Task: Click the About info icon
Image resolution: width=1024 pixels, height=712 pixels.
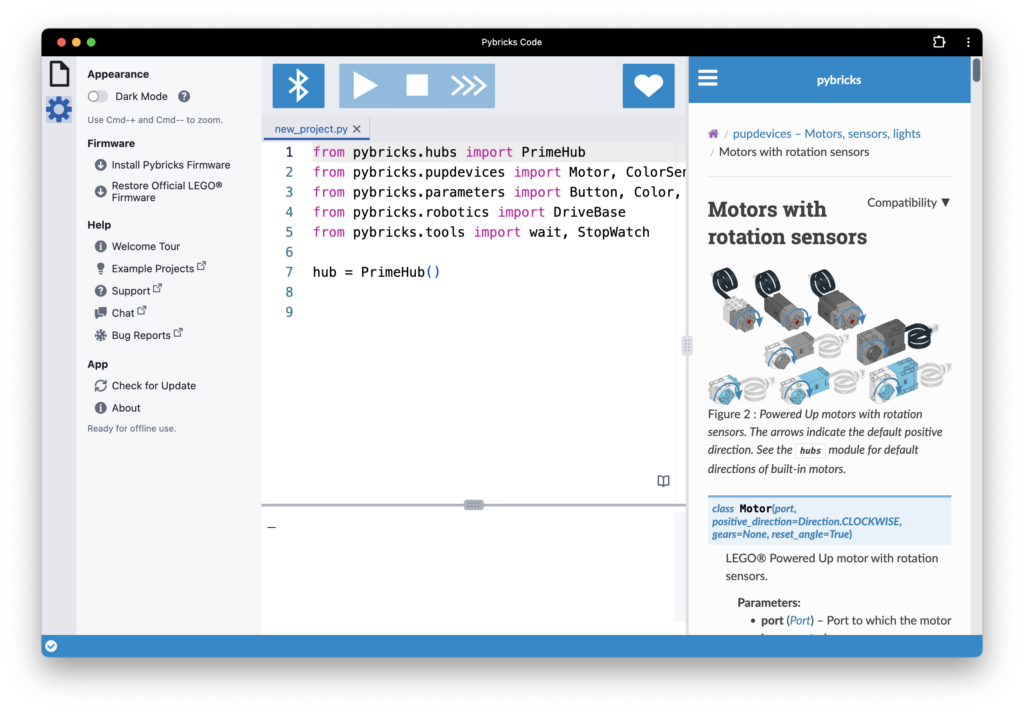Action: click(x=101, y=408)
